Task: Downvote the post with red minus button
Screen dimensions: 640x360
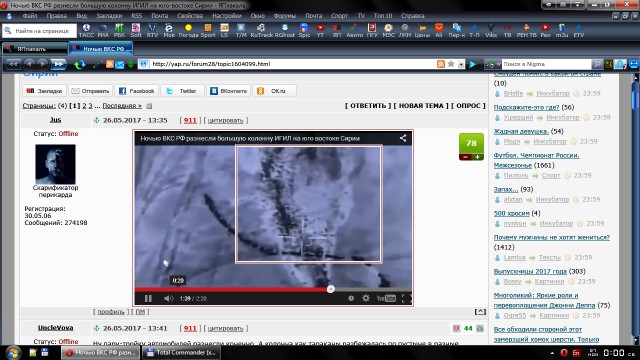Action: (x=465, y=157)
